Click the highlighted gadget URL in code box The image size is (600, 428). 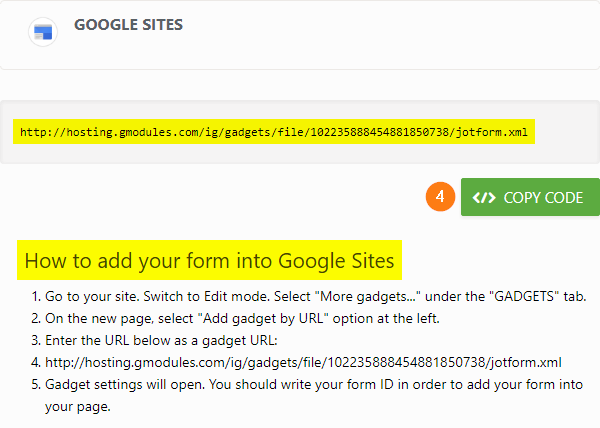(x=277, y=131)
